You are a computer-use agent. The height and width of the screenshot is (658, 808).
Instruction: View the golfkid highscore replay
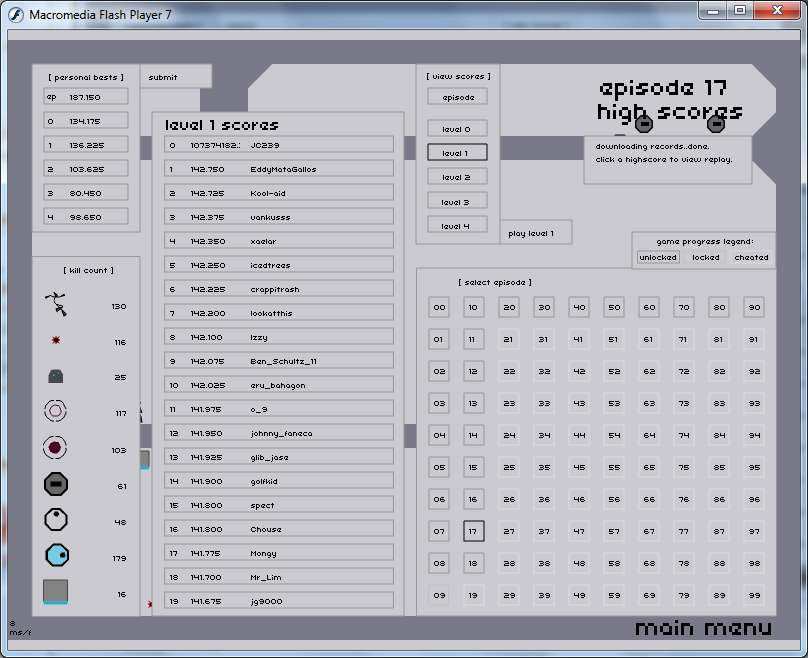pos(279,481)
